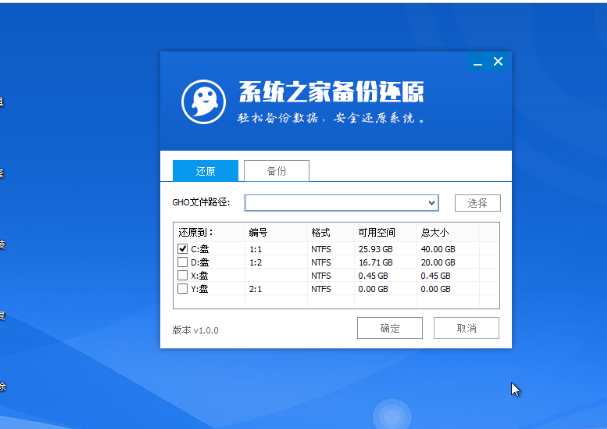Tick the D:盘 checkbox
Viewport: 607px width, 429px height.
tap(182, 262)
